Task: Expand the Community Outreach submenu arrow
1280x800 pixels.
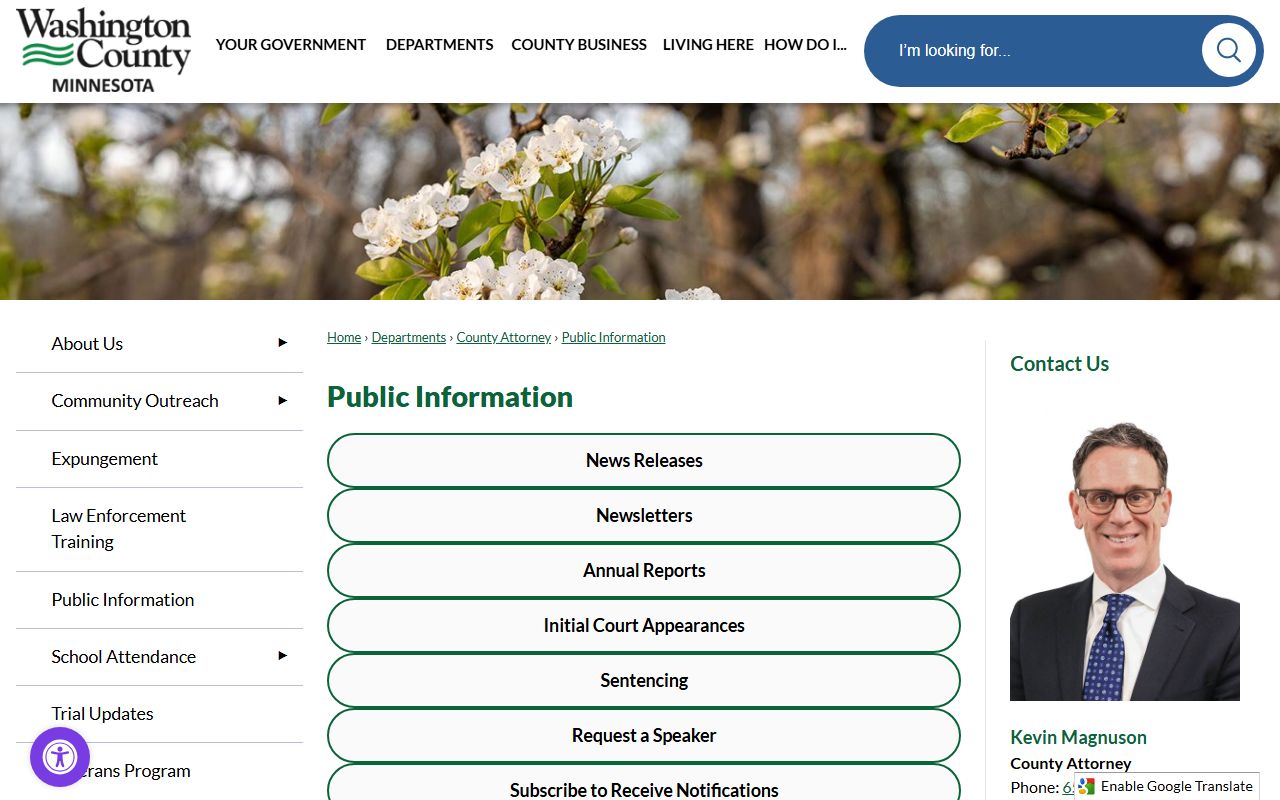Action: pyautogui.click(x=282, y=400)
